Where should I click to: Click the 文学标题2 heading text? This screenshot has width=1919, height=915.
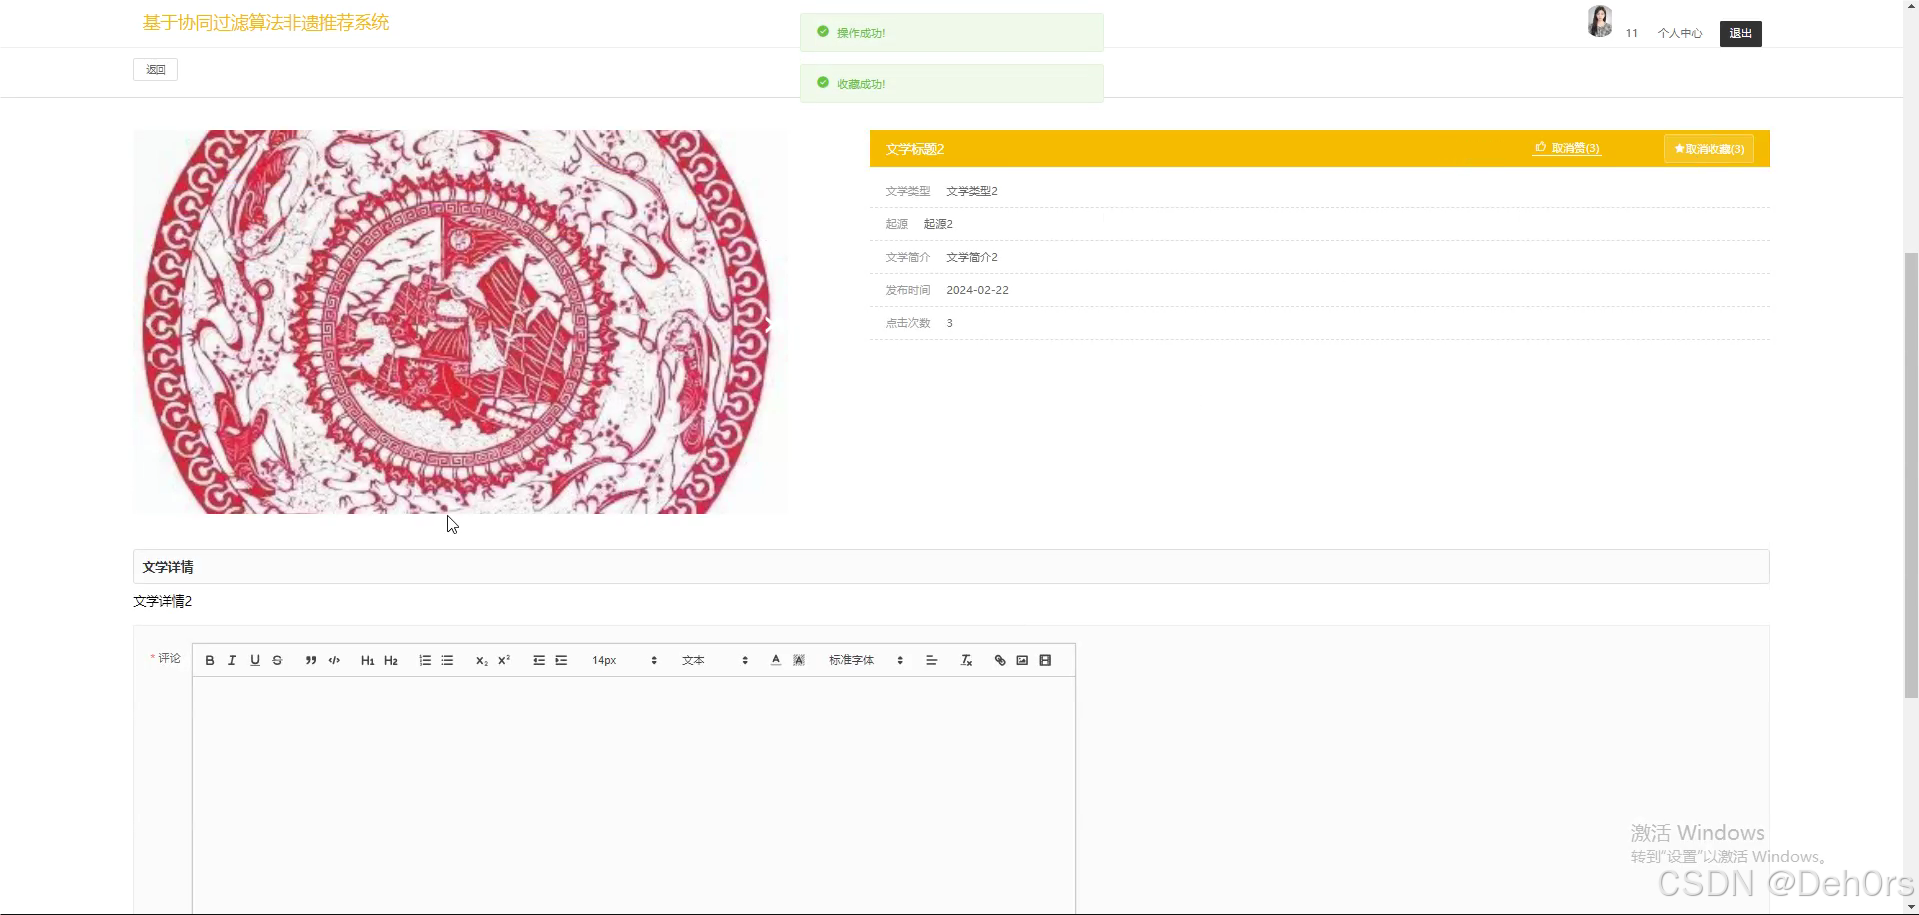pos(915,149)
